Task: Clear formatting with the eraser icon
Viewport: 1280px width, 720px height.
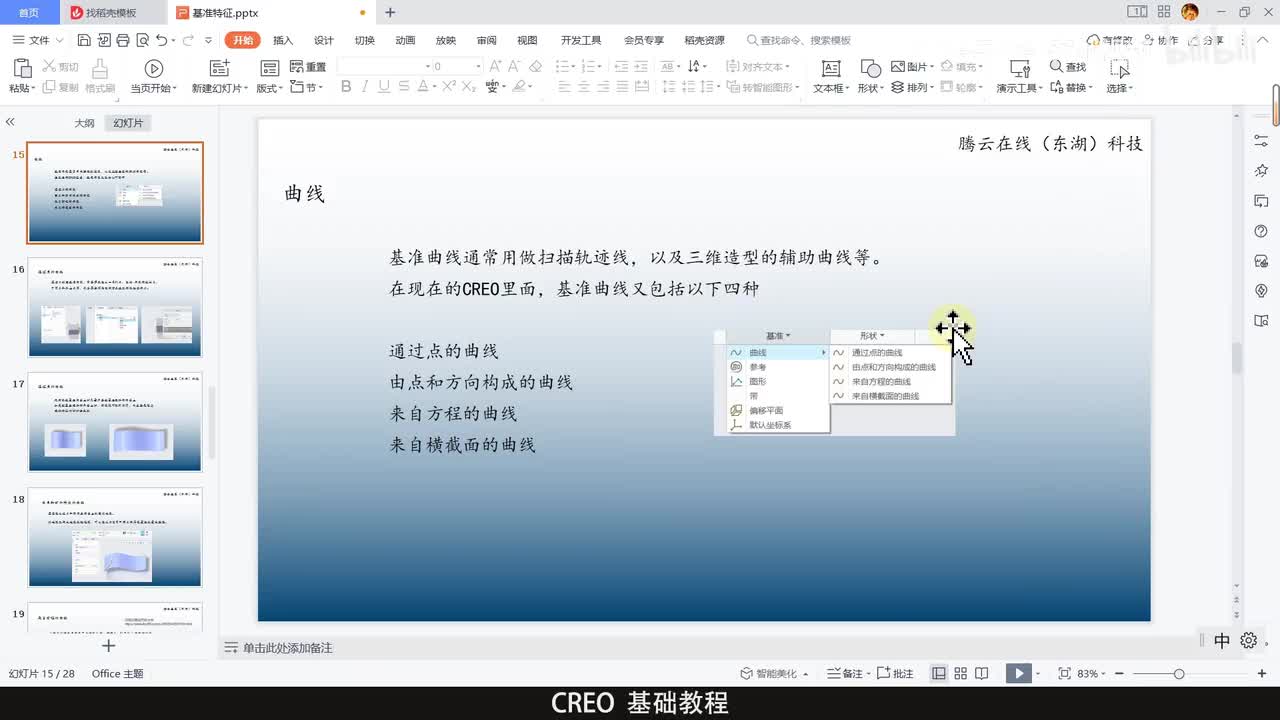Action: (x=535, y=66)
